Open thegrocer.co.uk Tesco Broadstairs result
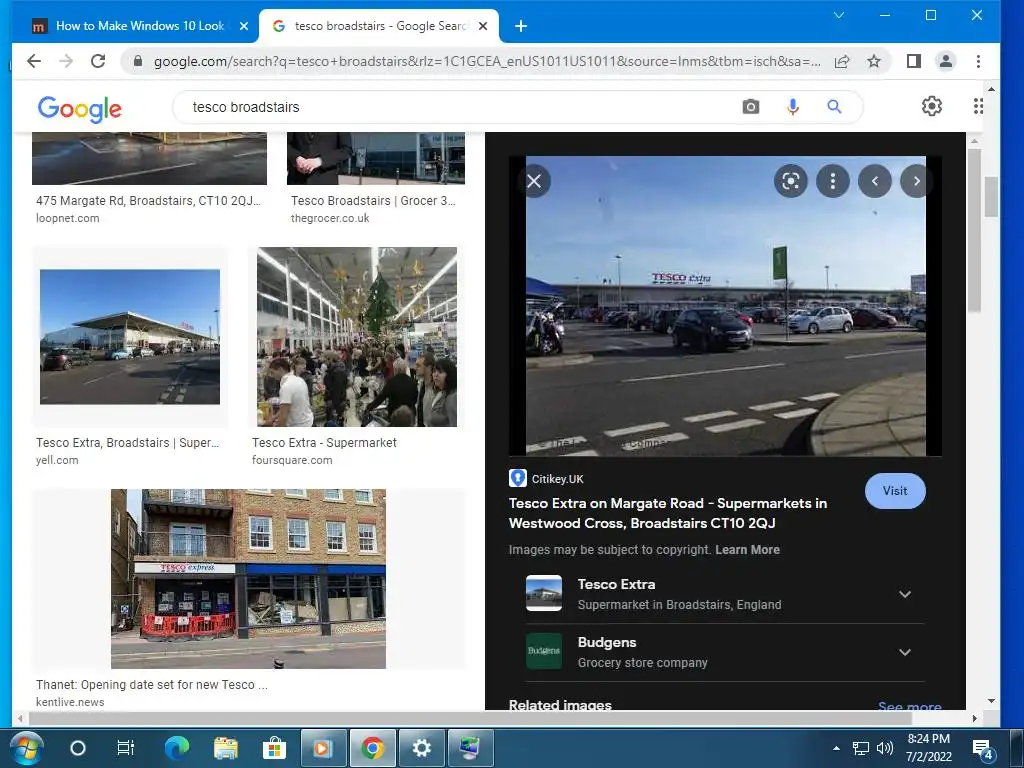1024x768 pixels. (x=374, y=201)
